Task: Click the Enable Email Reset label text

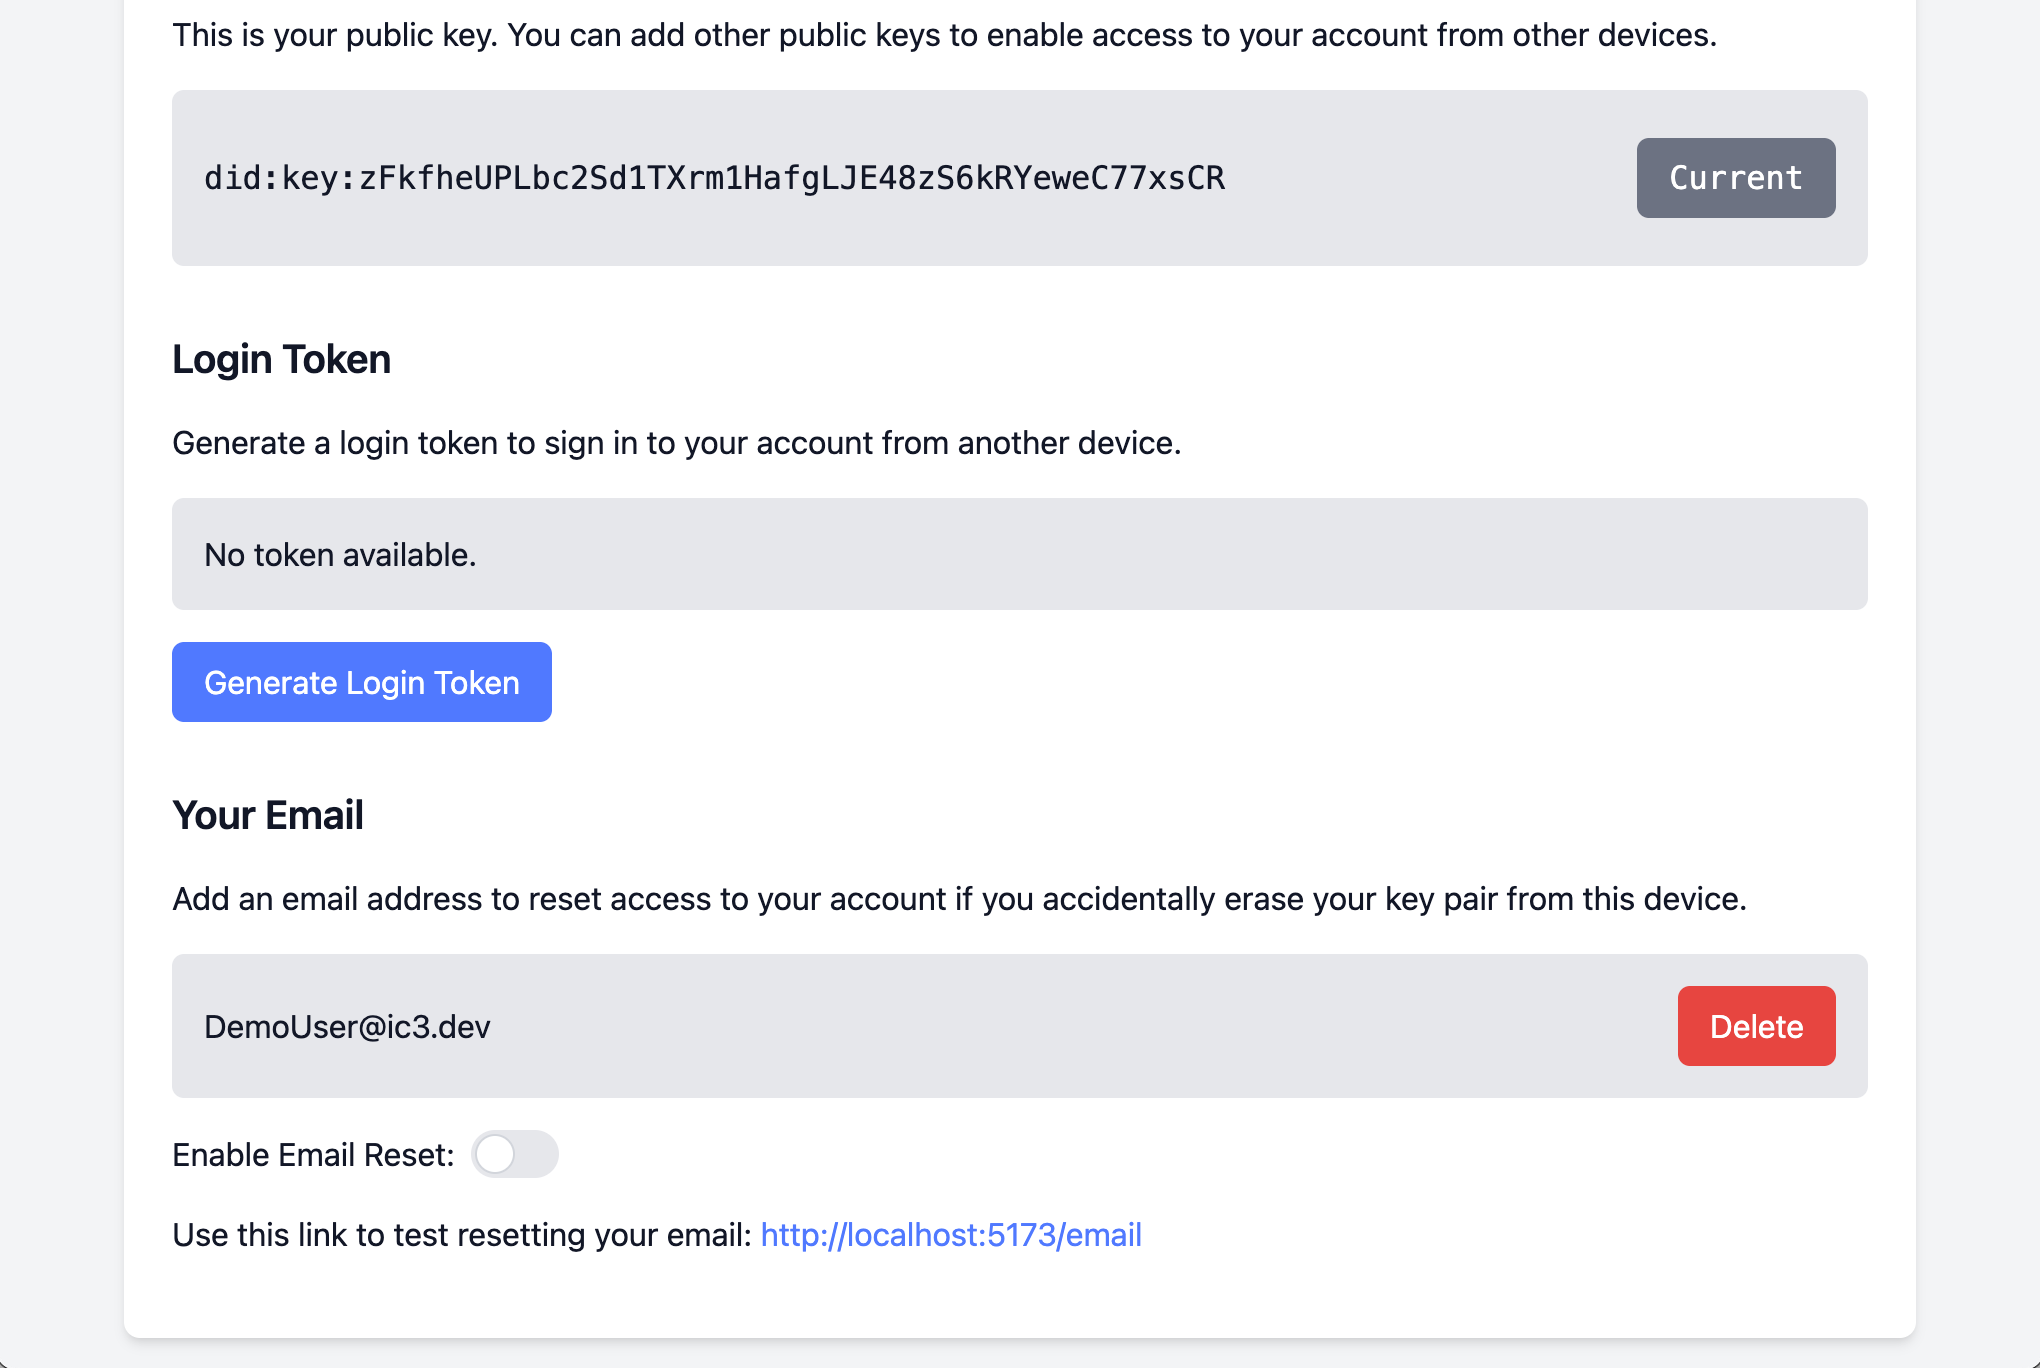Action: (x=313, y=1154)
